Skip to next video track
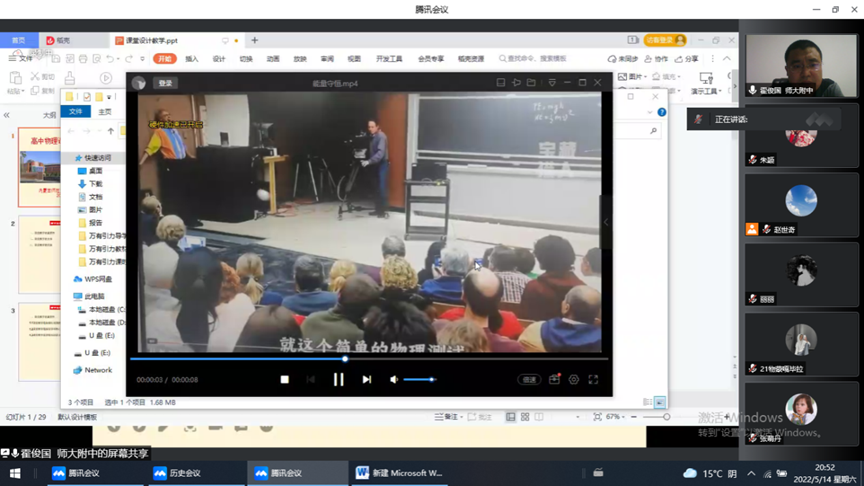The height and width of the screenshot is (486, 864). tap(367, 380)
